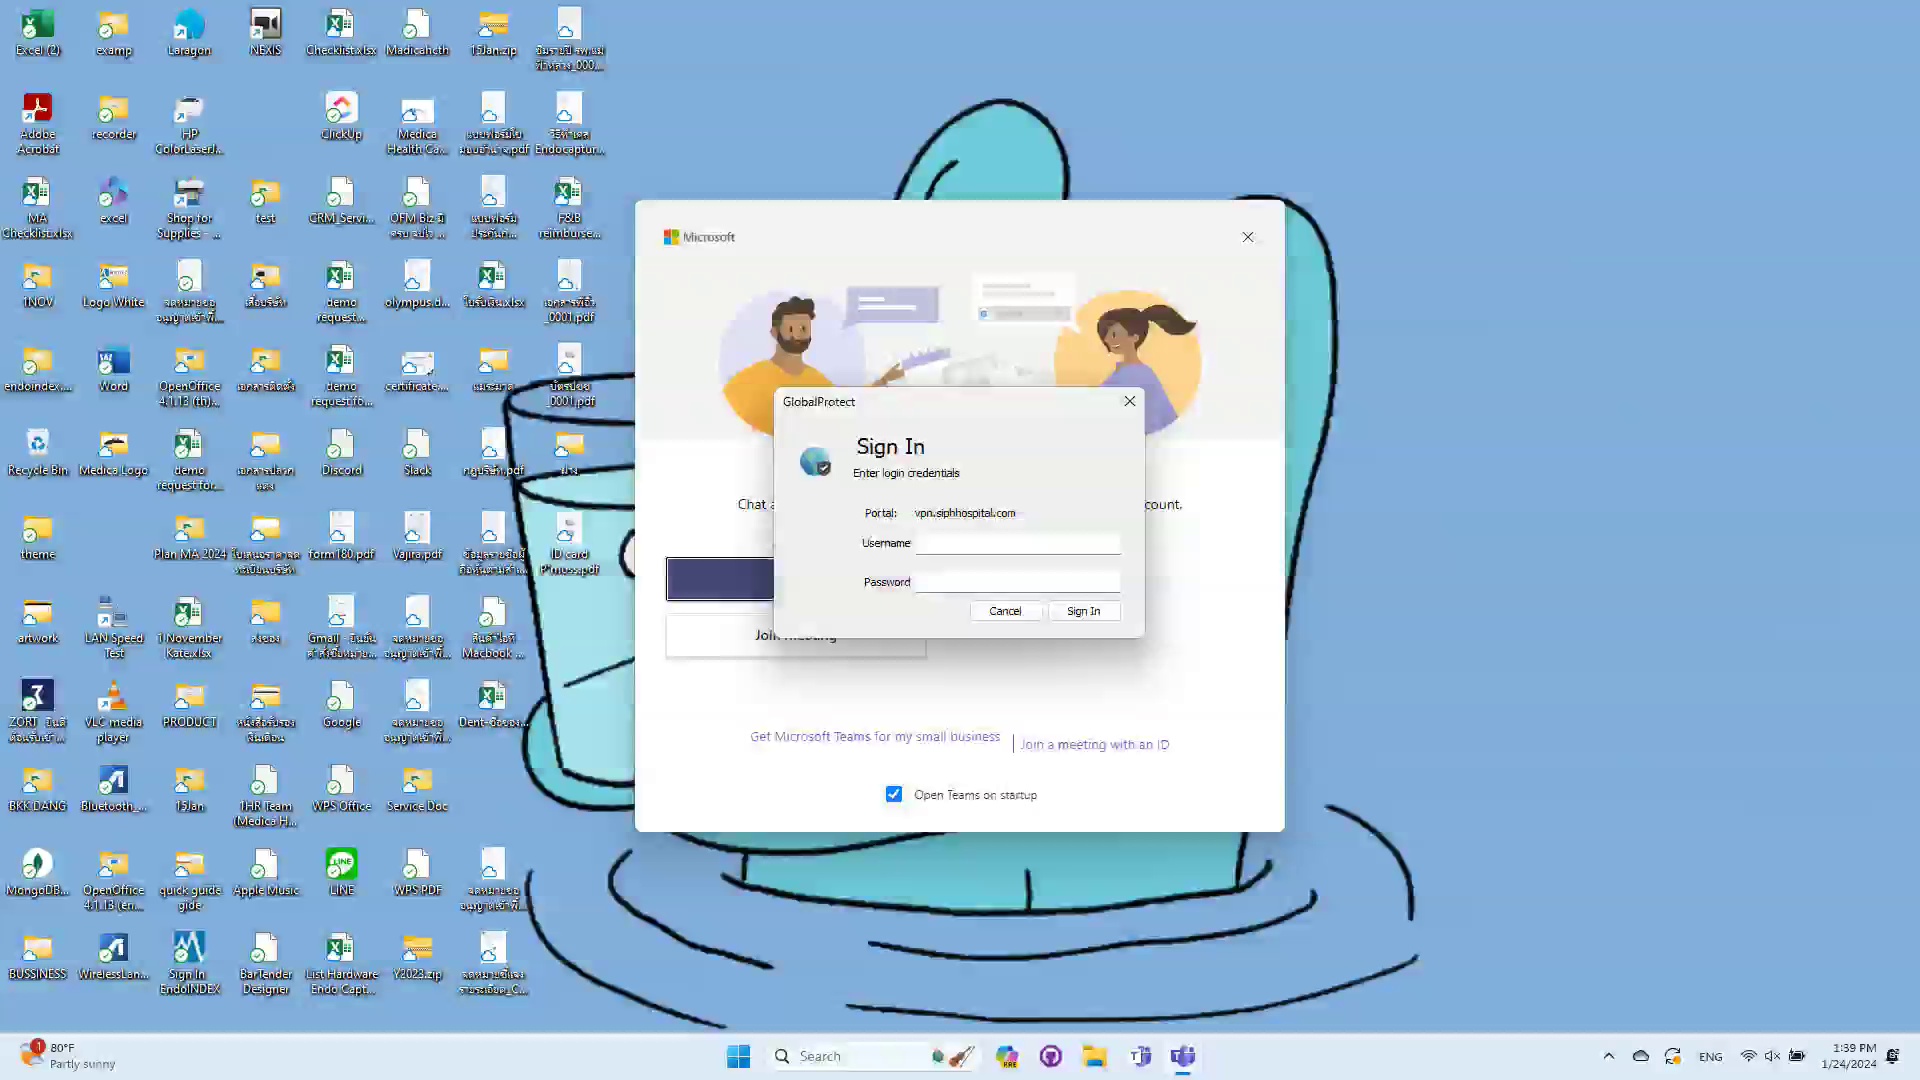Open the ENG language indicator
The height and width of the screenshot is (1080, 1920).
1710,1056
